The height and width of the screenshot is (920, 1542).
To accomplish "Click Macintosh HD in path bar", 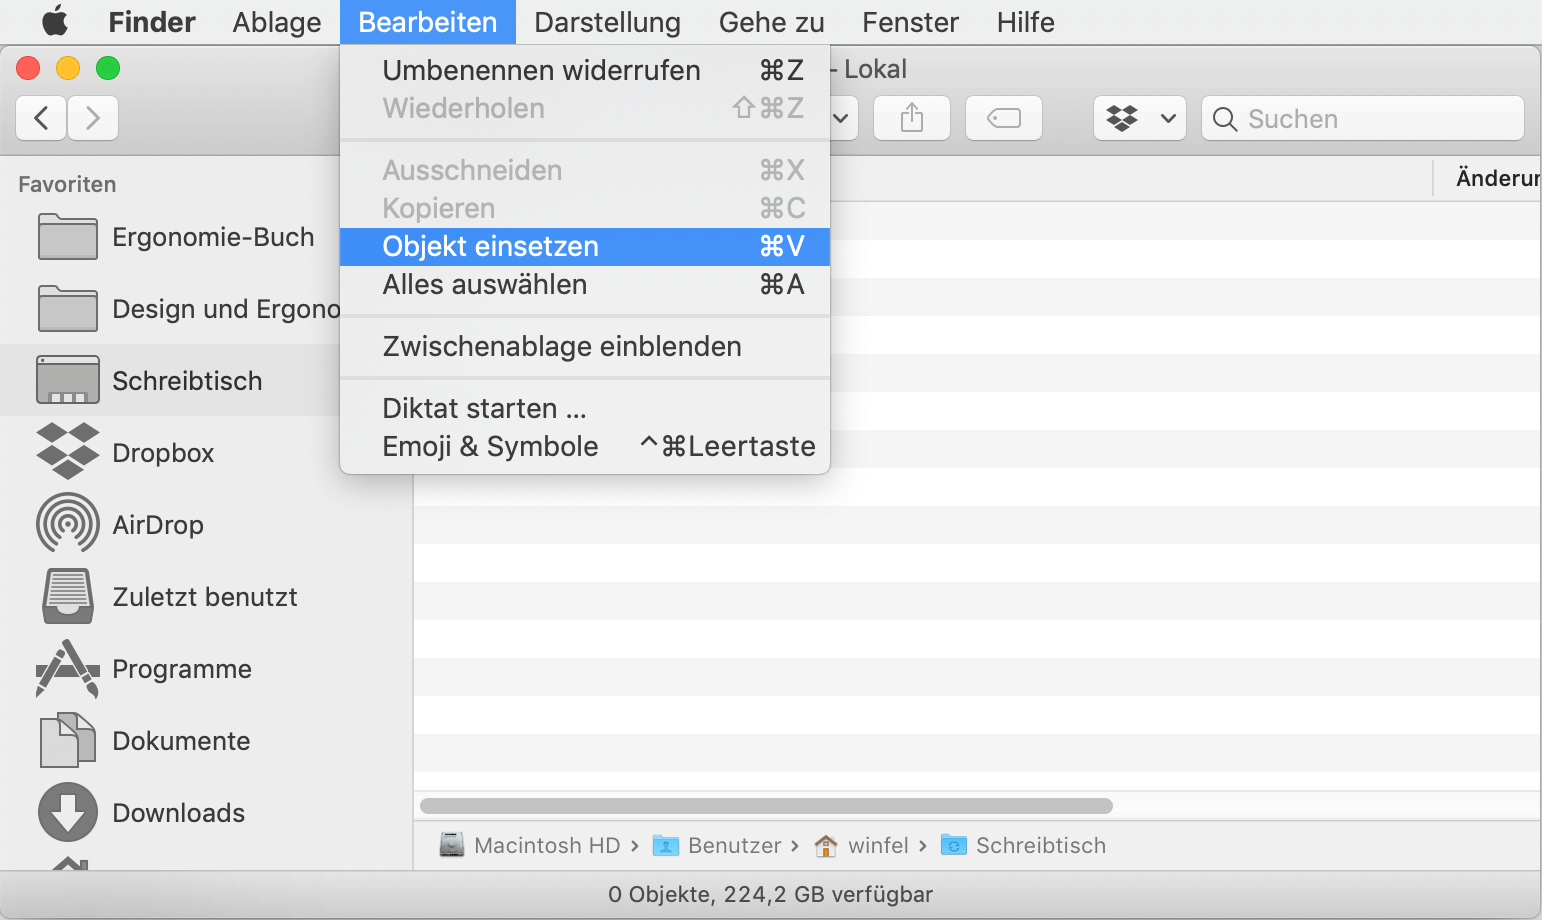I will 546,846.
